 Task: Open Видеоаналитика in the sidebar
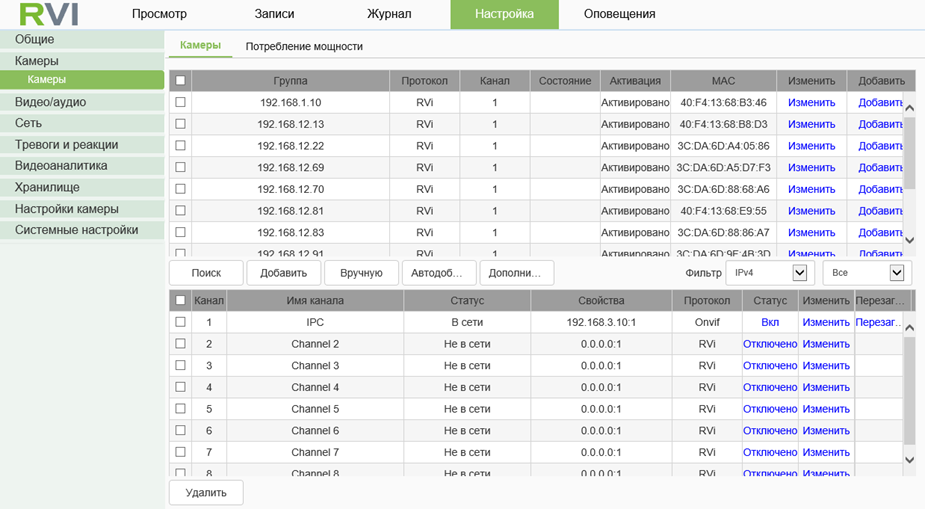[x=61, y=166]
